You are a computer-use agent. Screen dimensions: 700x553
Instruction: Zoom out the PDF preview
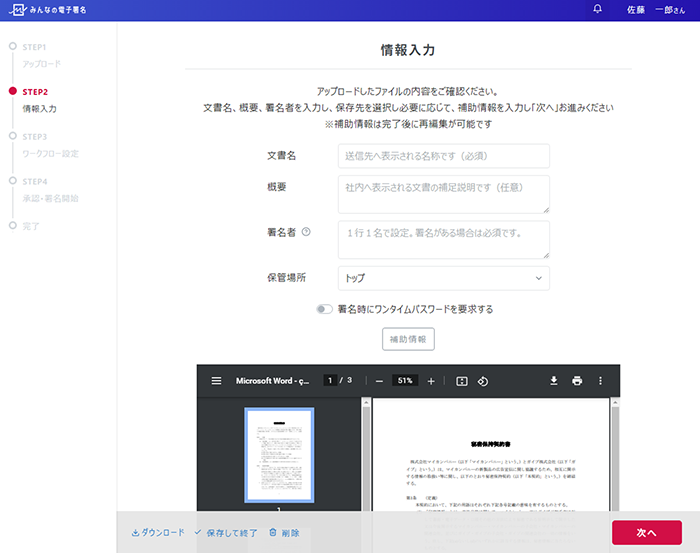[x=379, y=381]
